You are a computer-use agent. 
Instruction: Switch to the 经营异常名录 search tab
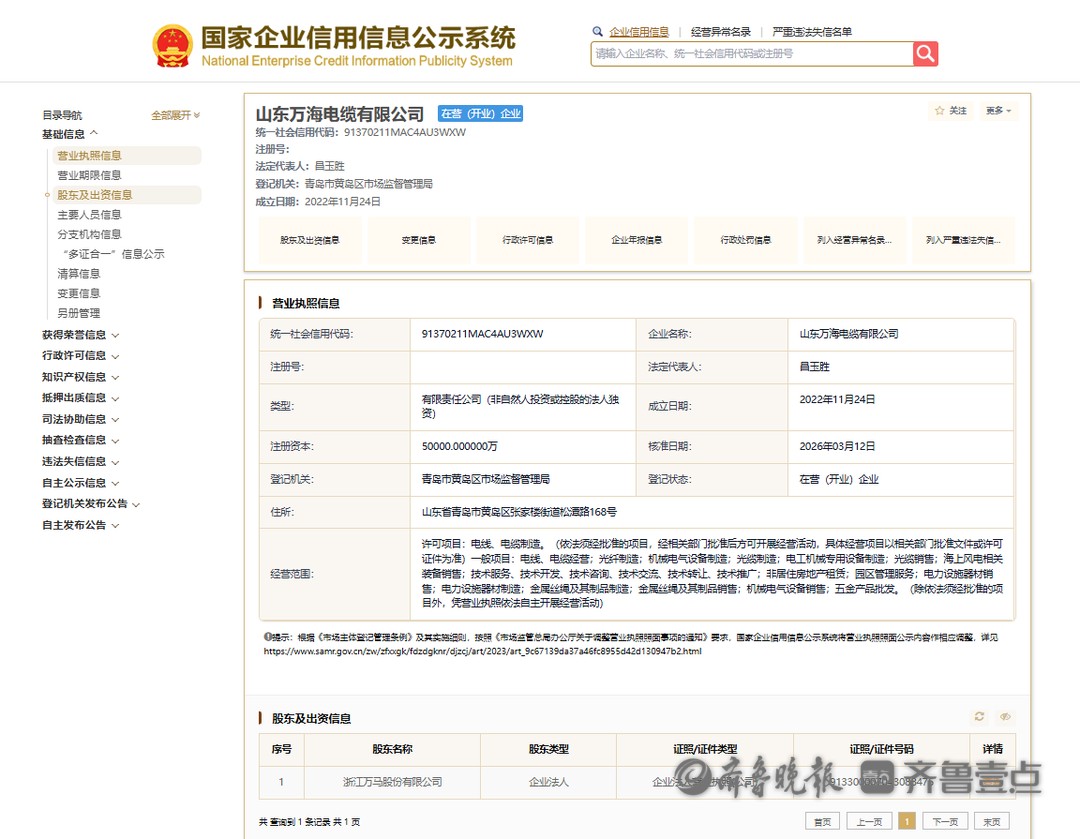coord(720,32)
